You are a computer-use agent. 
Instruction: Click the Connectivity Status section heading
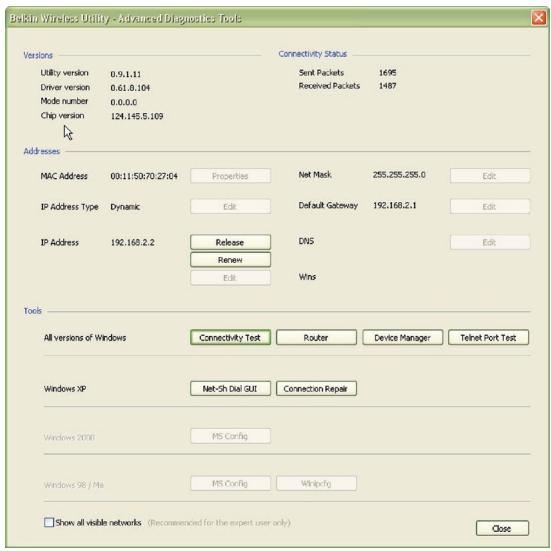[313, 54]
